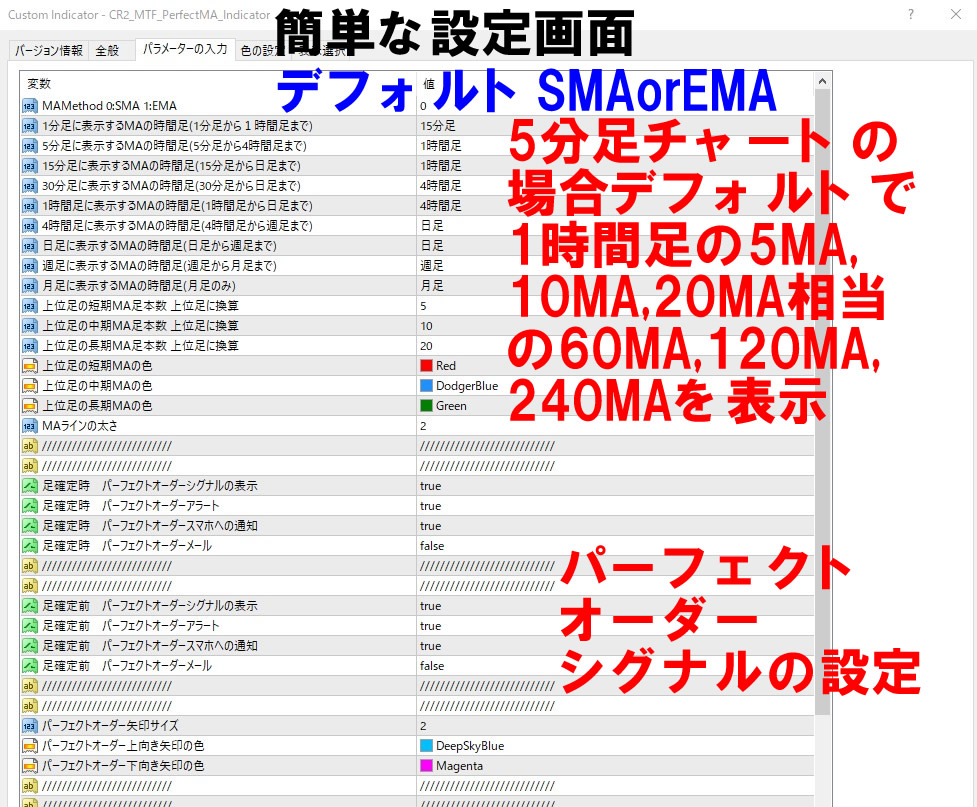Open the 色の設定 tab
The width and height of the screenshot is (977, 807).
[262, 50]
